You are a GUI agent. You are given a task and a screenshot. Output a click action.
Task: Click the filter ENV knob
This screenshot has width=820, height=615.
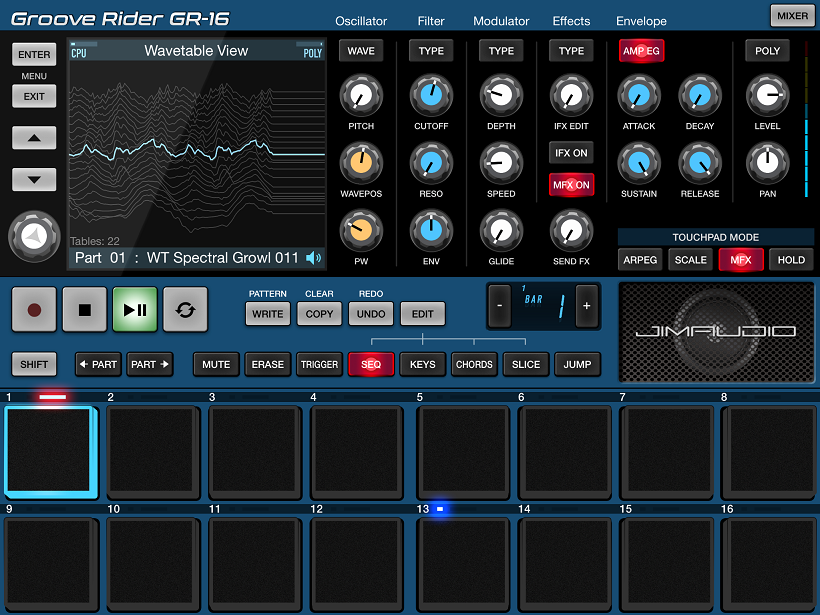(x=431, y=231)
